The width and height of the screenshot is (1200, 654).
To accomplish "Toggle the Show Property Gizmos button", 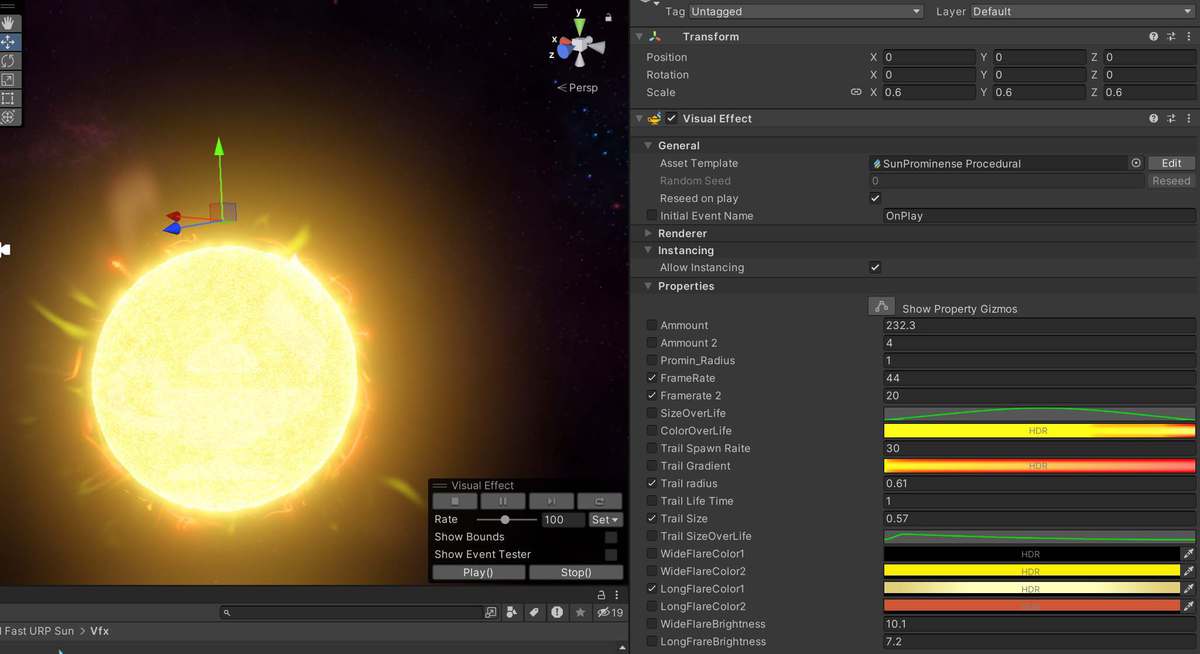I will (x=881, y=307).
